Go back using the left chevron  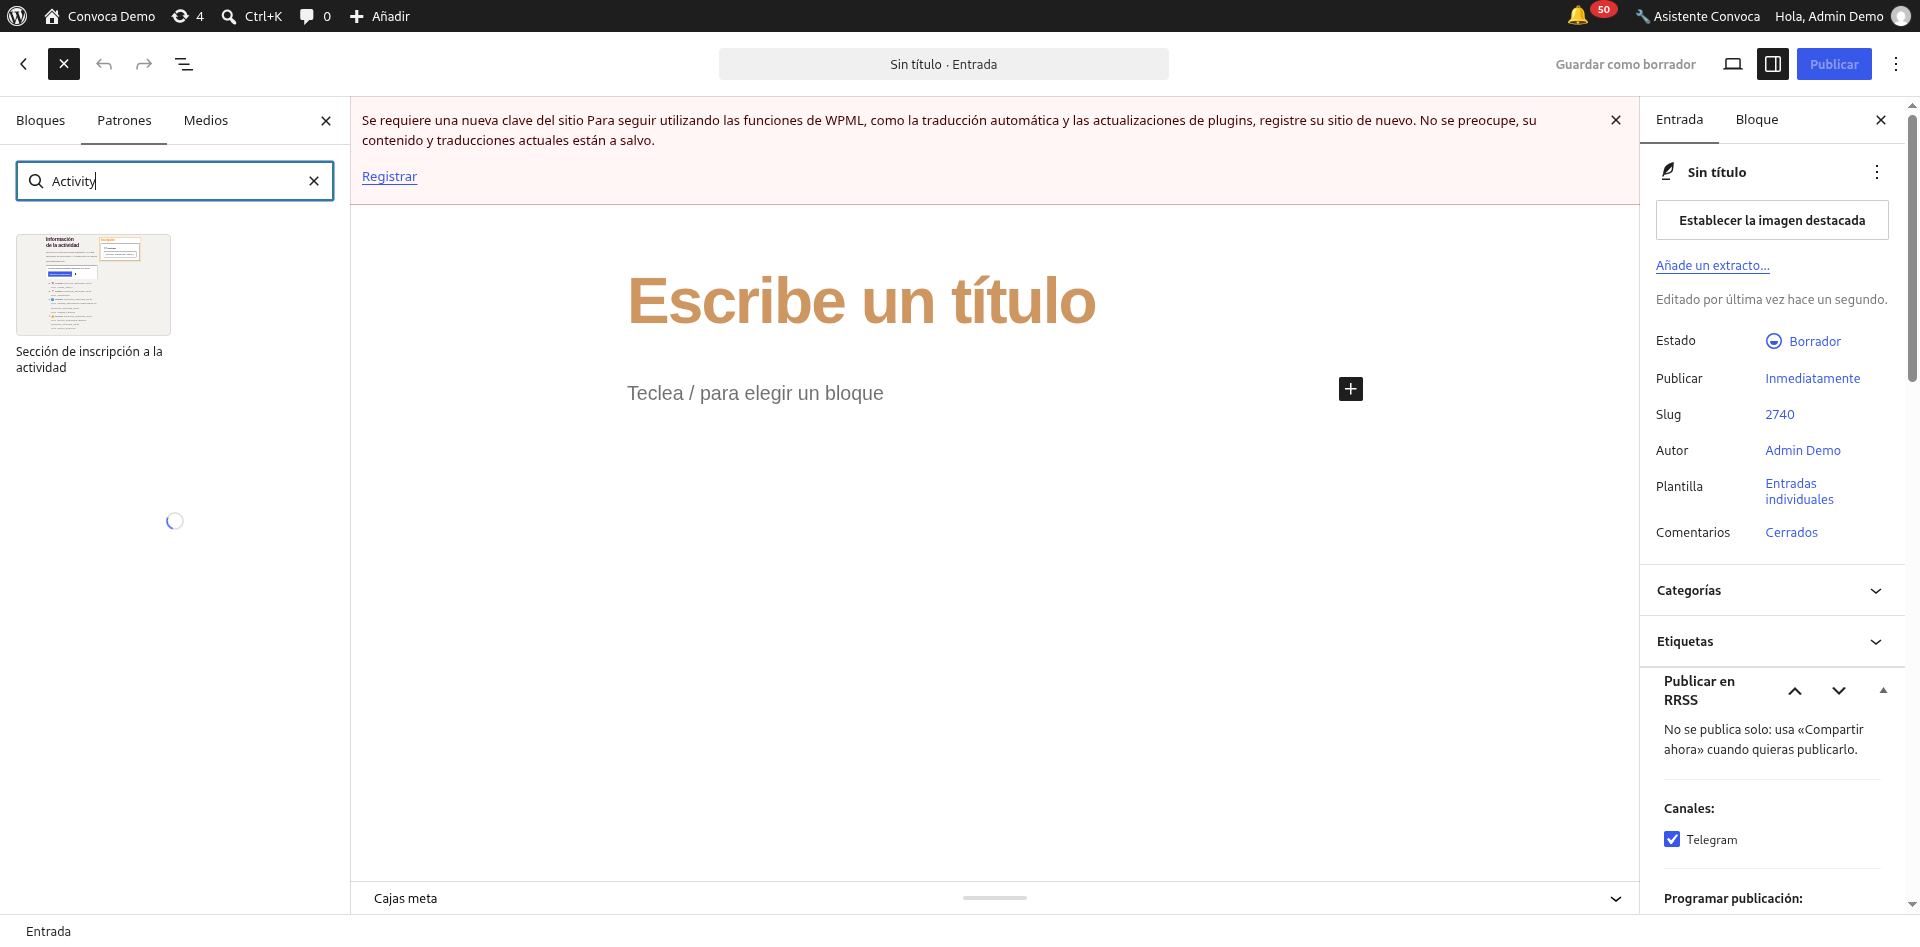tap(24, 64)
